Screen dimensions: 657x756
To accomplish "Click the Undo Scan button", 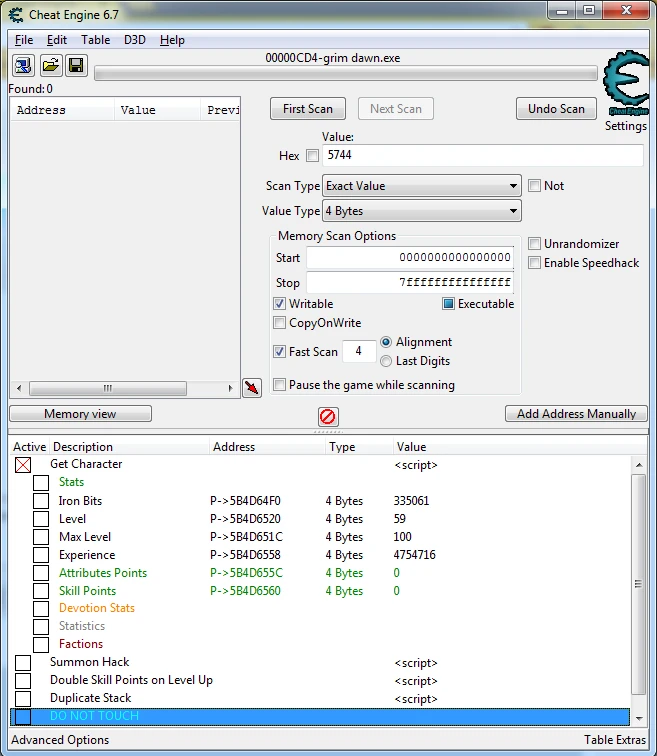I will click(x=556, y=109).
